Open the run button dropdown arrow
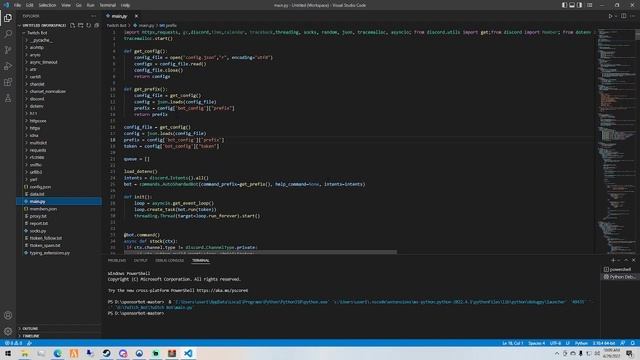This screenshot has height=360, width=640. click(x=616, y=16)
